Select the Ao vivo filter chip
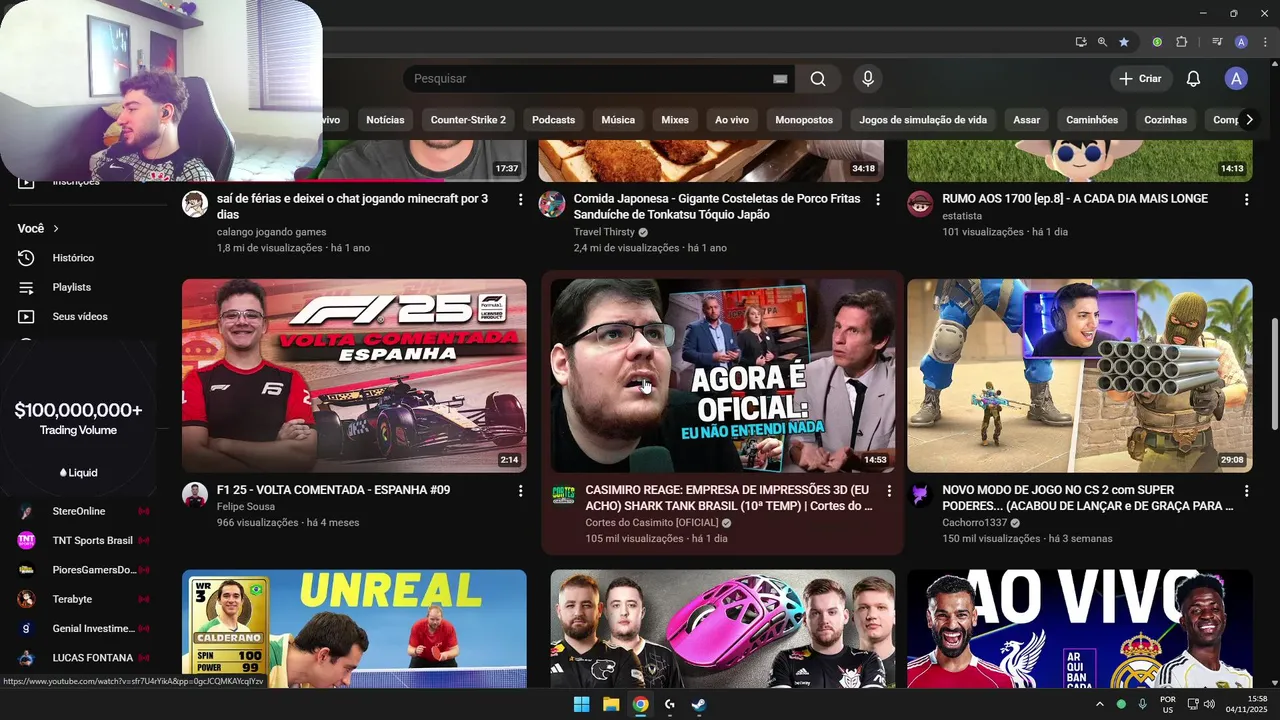The width and height of the screenshot is (1280, 720). pos(732,120)
